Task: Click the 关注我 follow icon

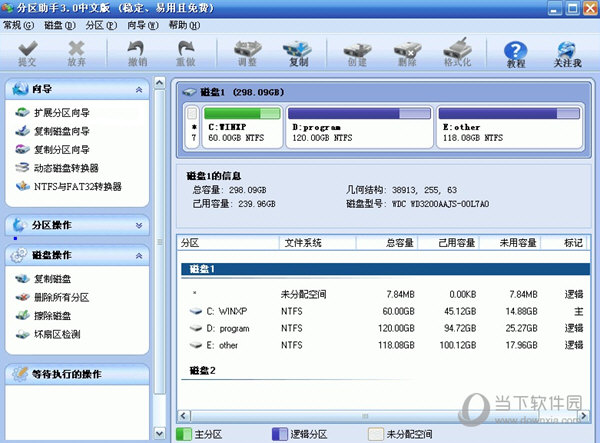Action: (x=567, y=55)
